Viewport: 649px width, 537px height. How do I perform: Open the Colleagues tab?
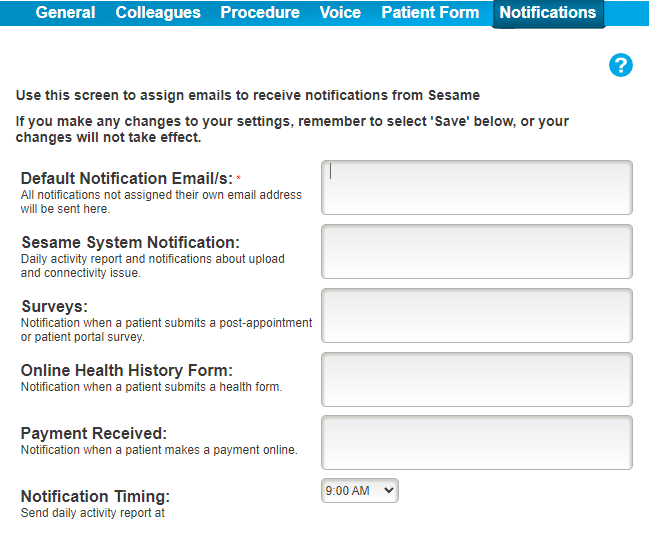[158, 12]
